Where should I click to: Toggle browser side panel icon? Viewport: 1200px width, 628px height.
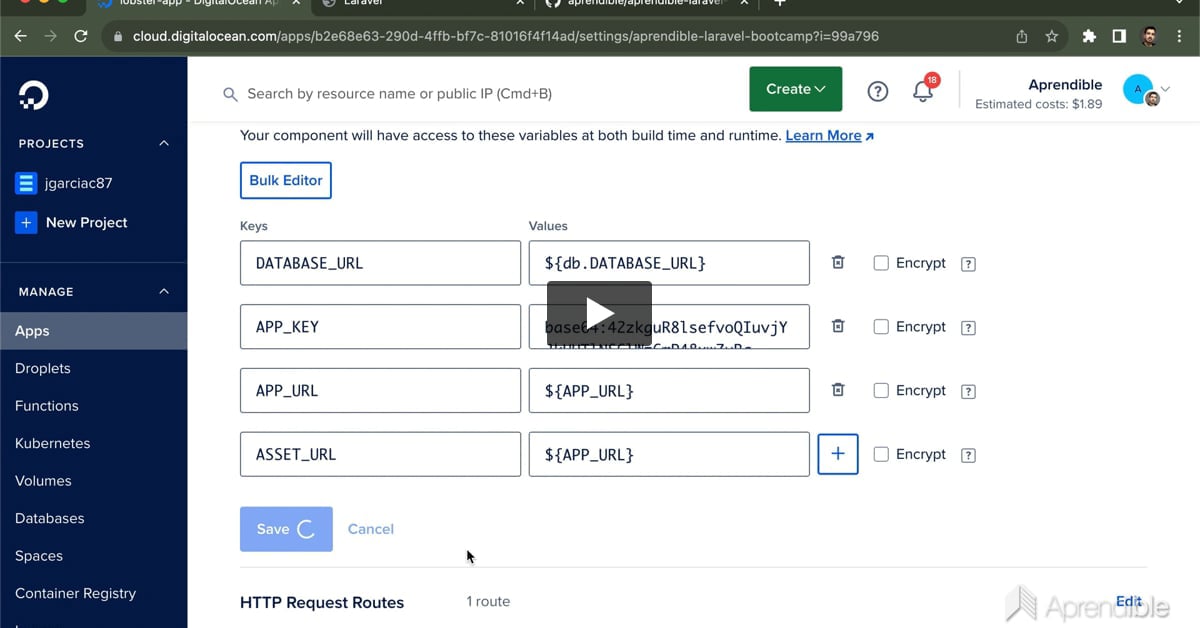pos(1119,36)
